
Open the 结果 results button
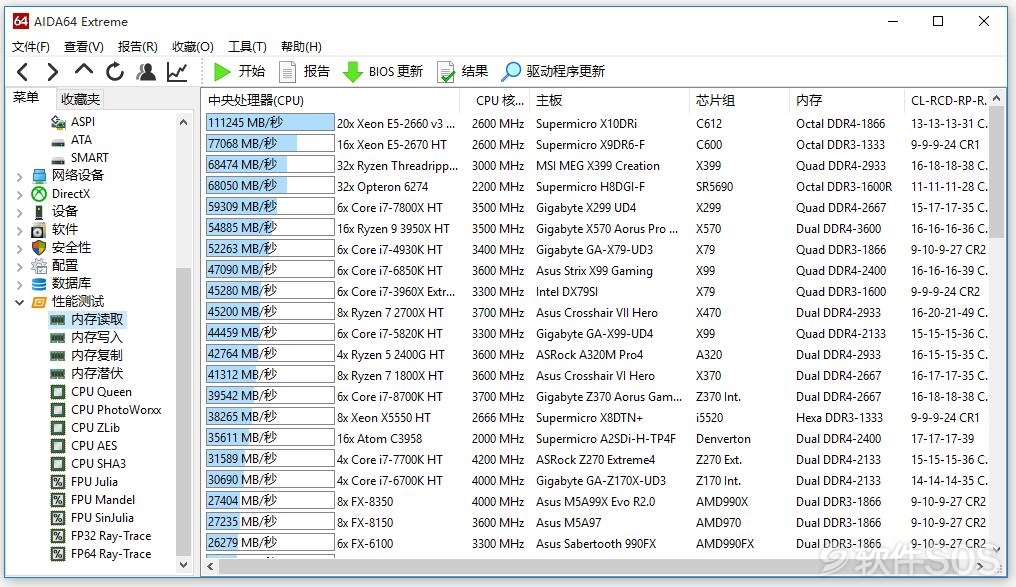(x=463, y=71)
